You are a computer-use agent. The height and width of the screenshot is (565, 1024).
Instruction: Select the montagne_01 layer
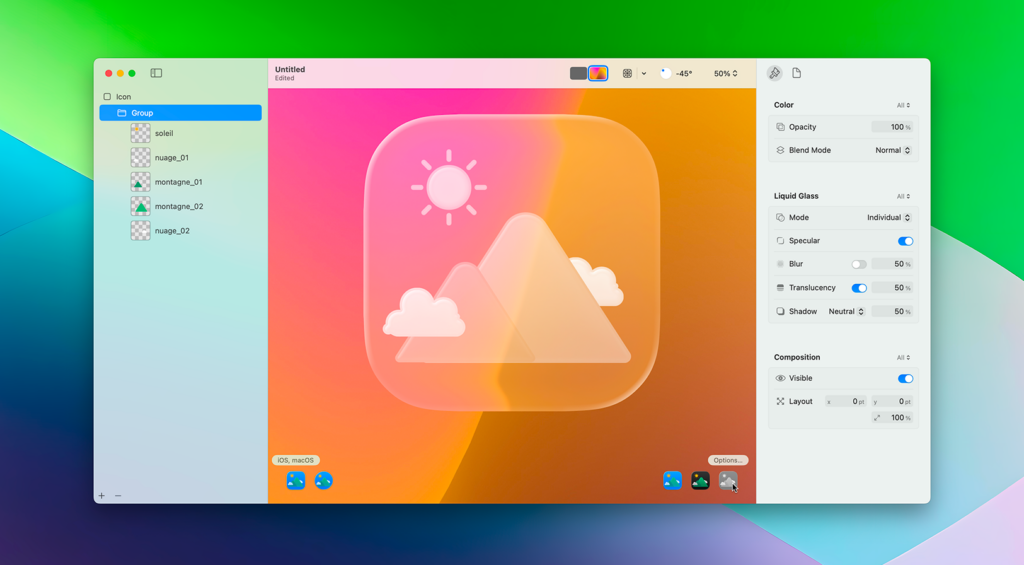(x=178, y=182)
